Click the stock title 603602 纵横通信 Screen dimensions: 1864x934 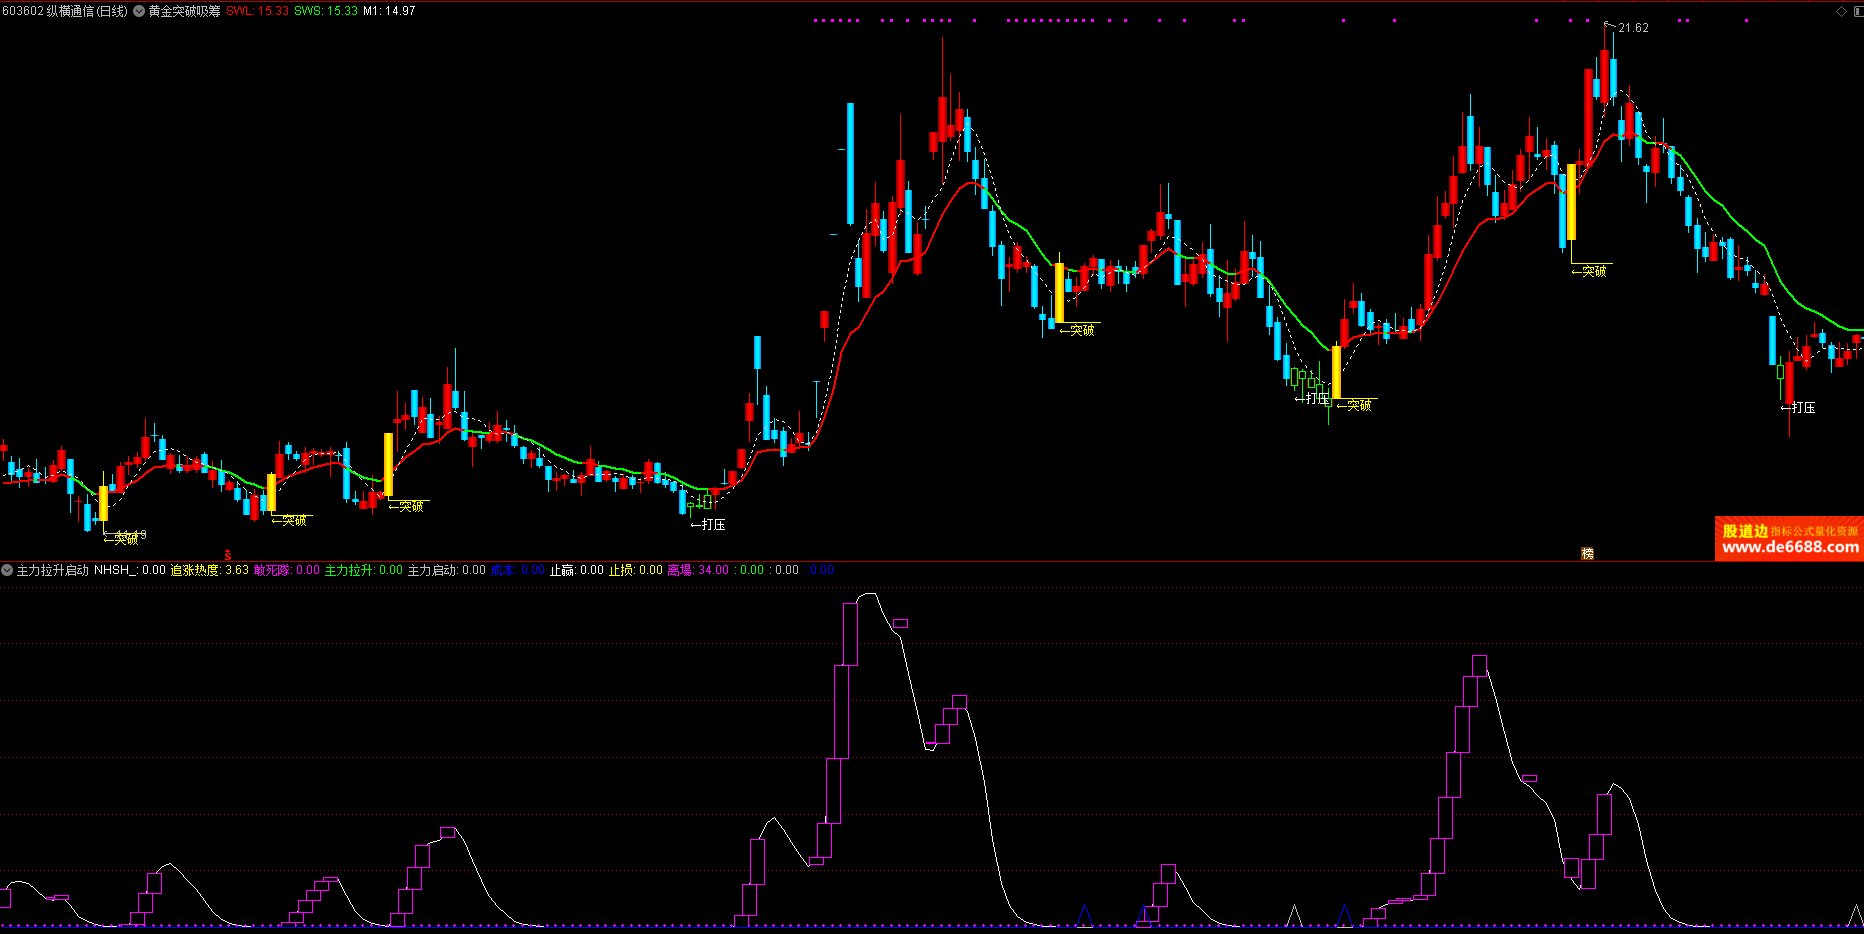(x=65, y=11)
